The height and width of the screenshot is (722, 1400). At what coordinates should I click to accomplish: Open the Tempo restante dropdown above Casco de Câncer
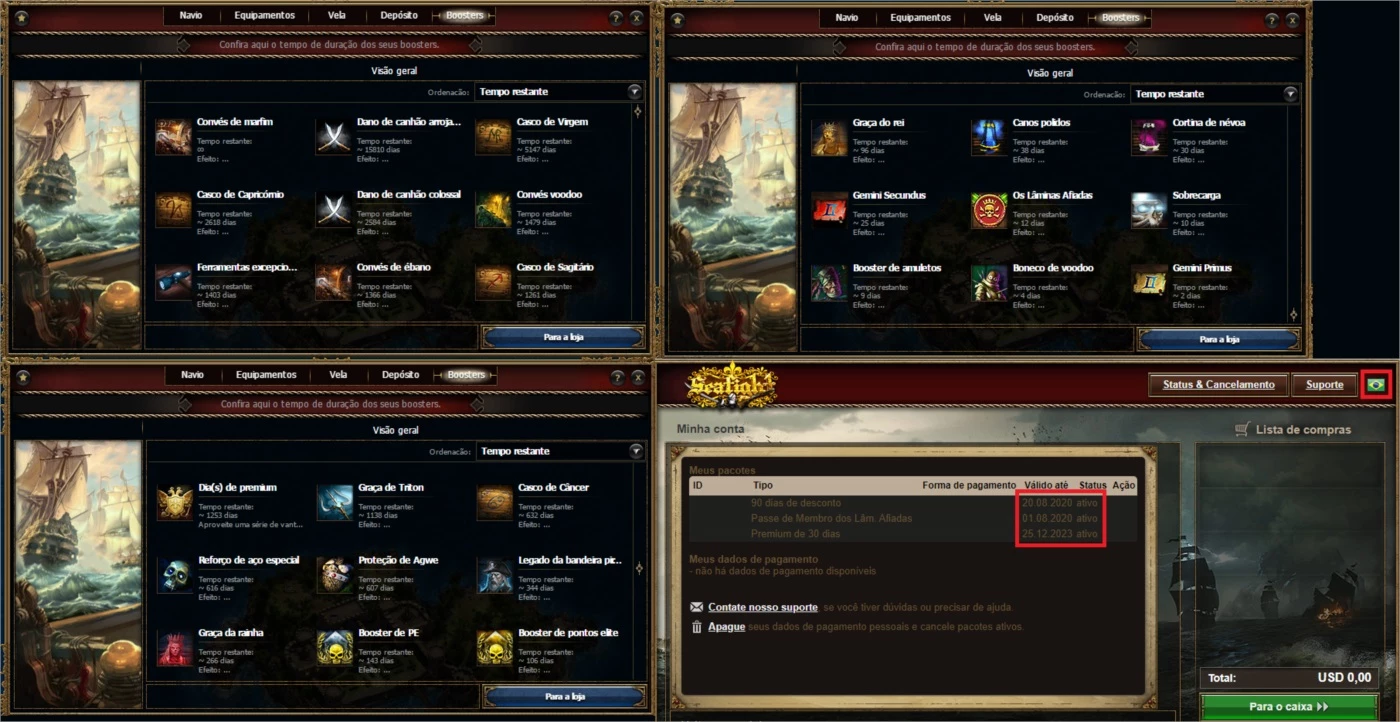560,451
